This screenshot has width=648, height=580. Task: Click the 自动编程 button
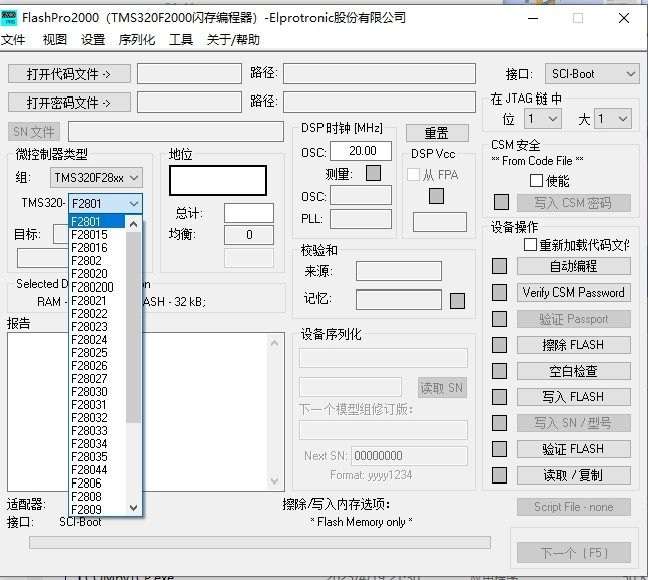[574, 266]
